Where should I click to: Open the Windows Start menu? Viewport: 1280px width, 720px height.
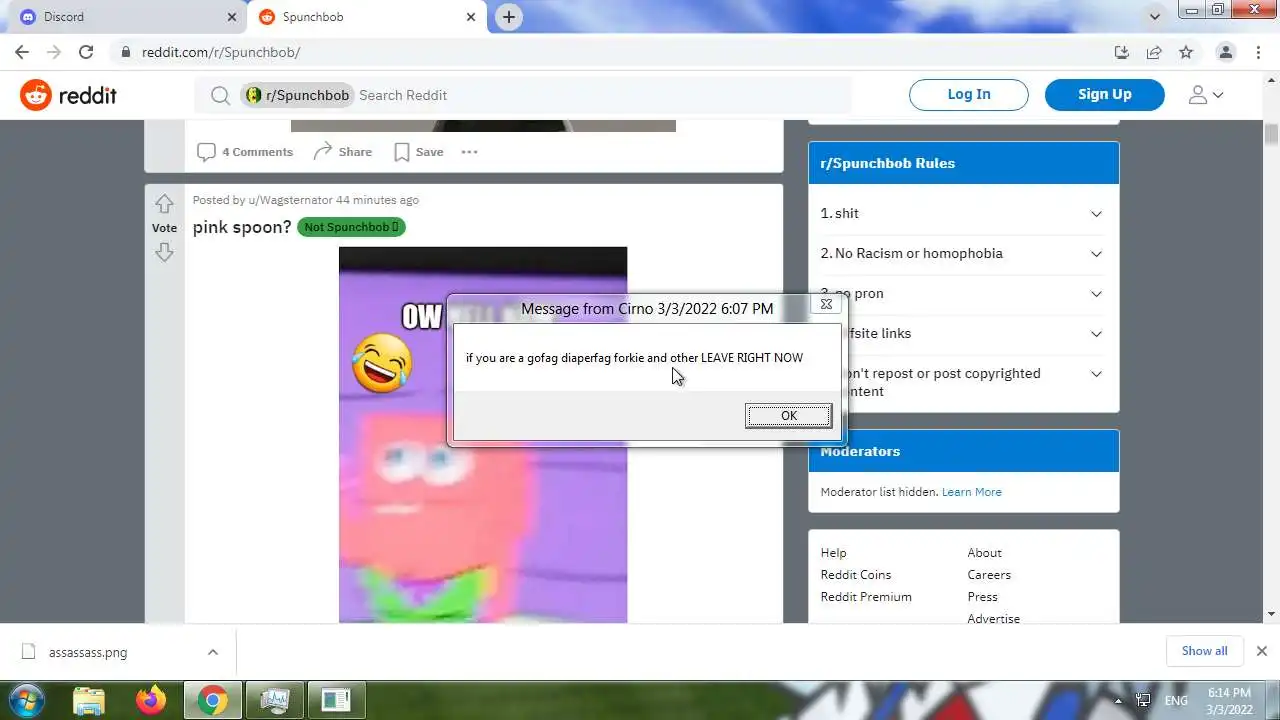coord(26,700)
